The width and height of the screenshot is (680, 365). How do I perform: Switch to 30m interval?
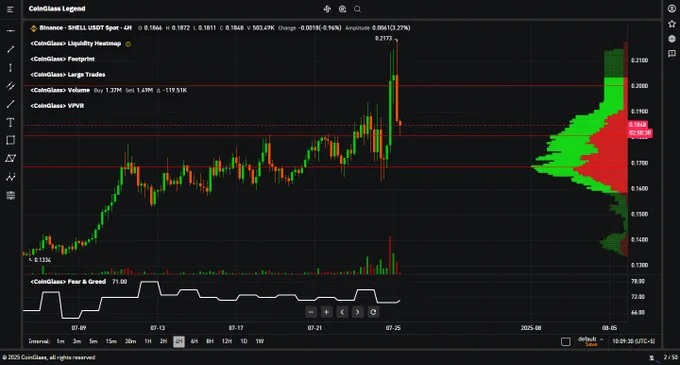click(130, 342)
